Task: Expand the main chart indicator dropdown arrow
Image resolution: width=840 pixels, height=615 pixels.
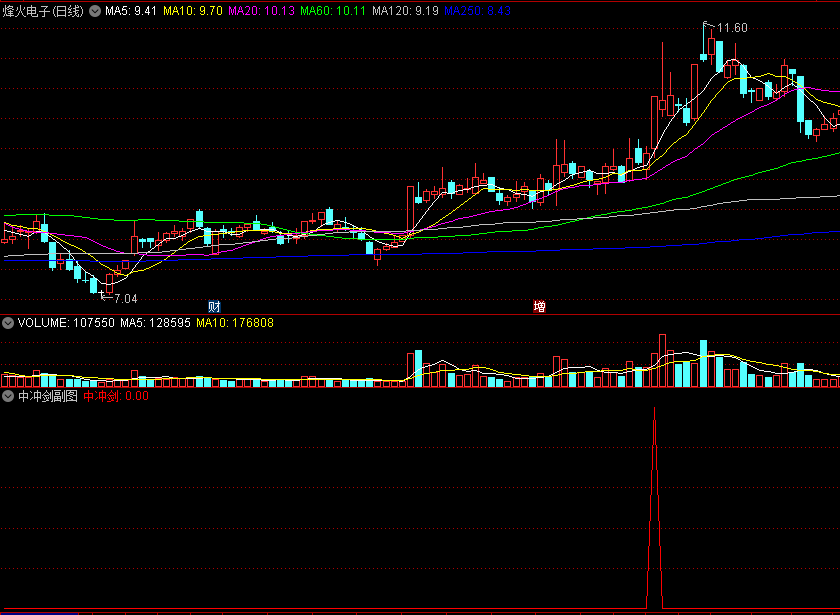Action: click(x=95, y=11)
